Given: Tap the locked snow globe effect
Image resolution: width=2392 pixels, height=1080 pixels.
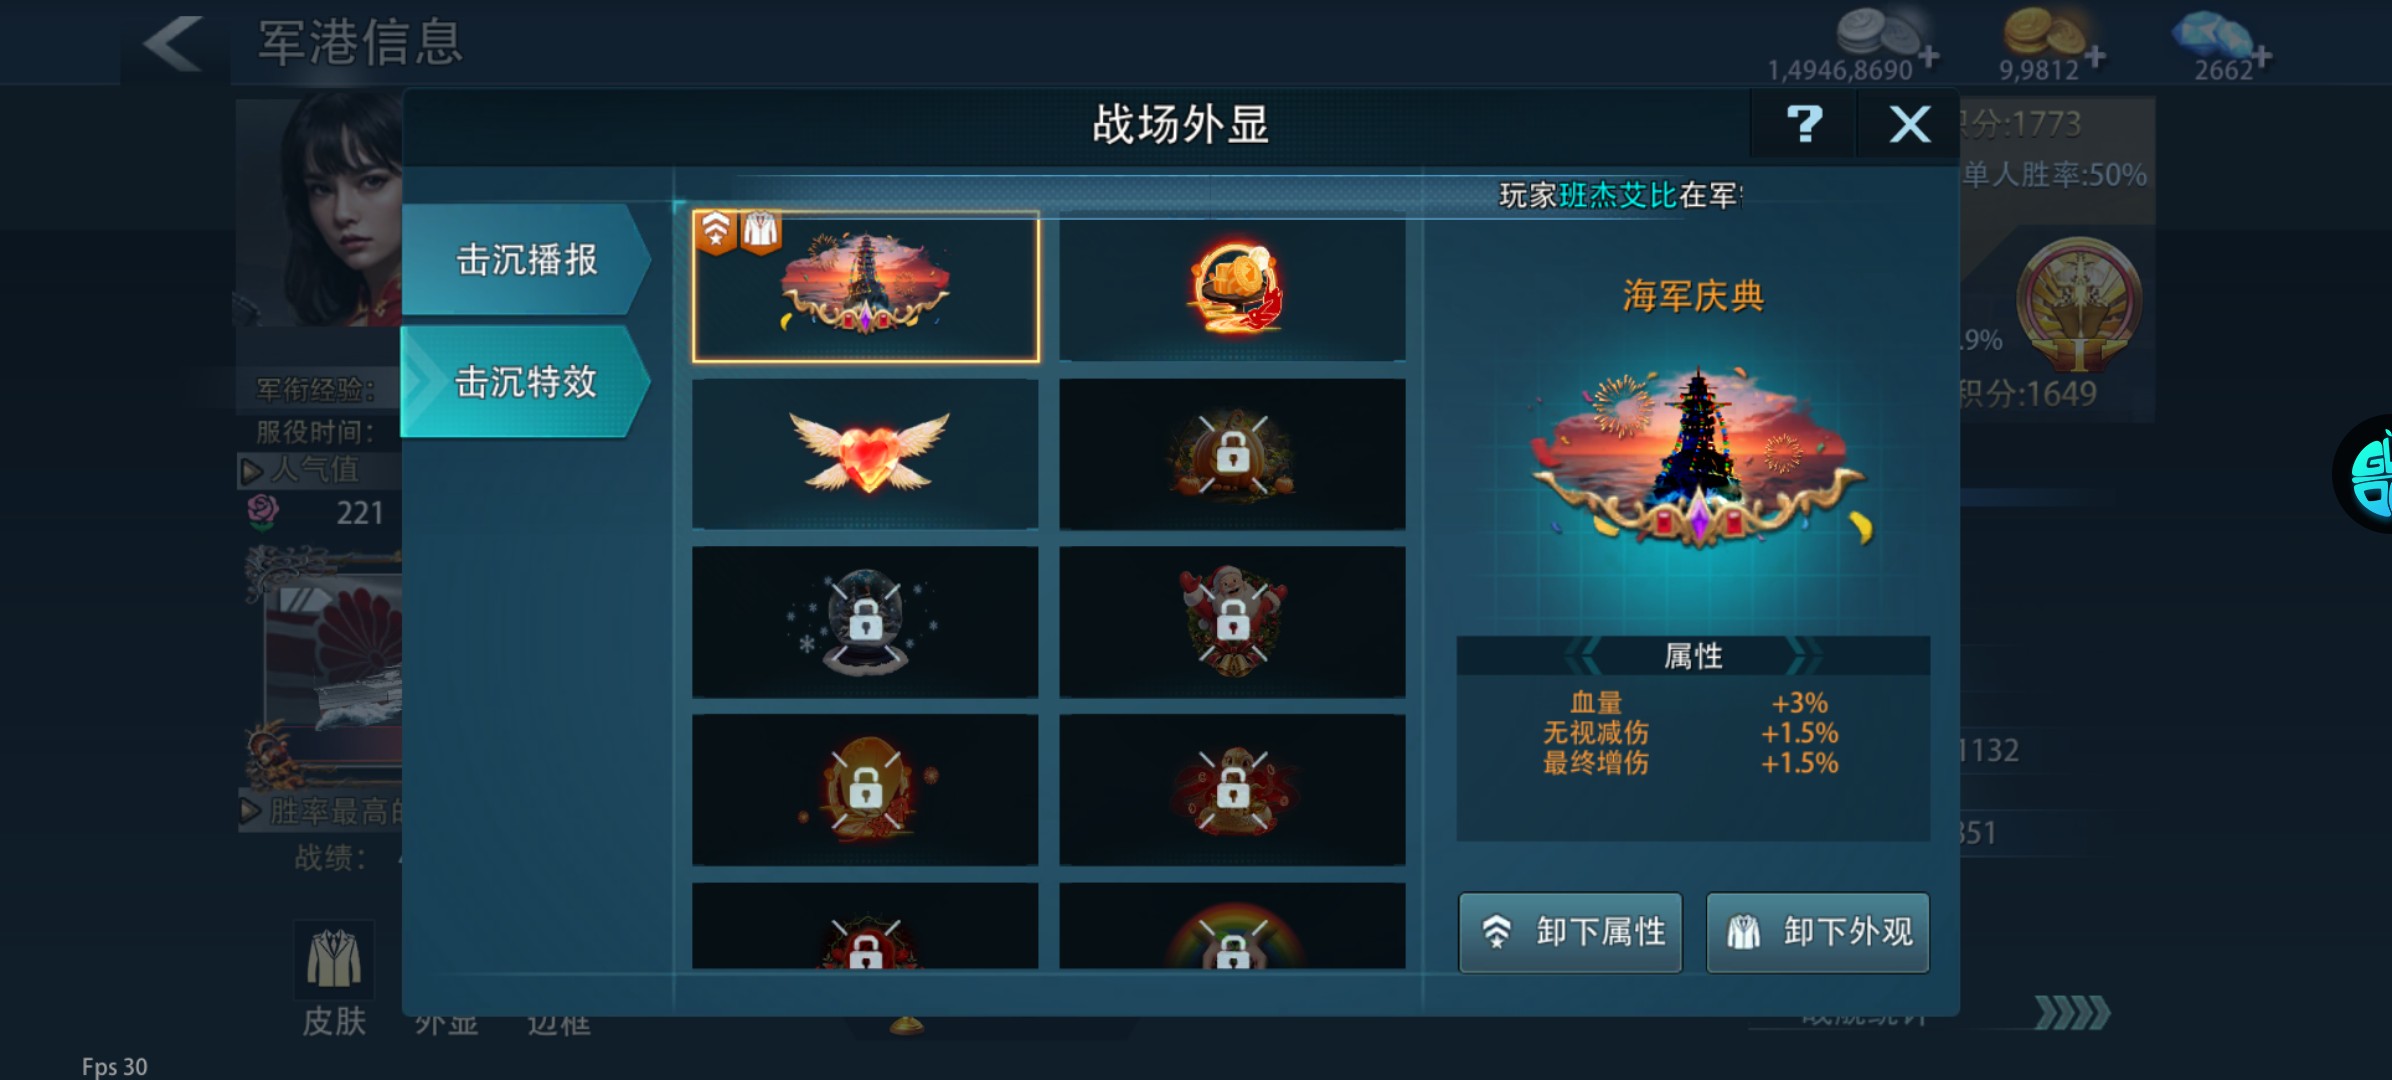Looking at the screenshot, I should click(866, 622).
